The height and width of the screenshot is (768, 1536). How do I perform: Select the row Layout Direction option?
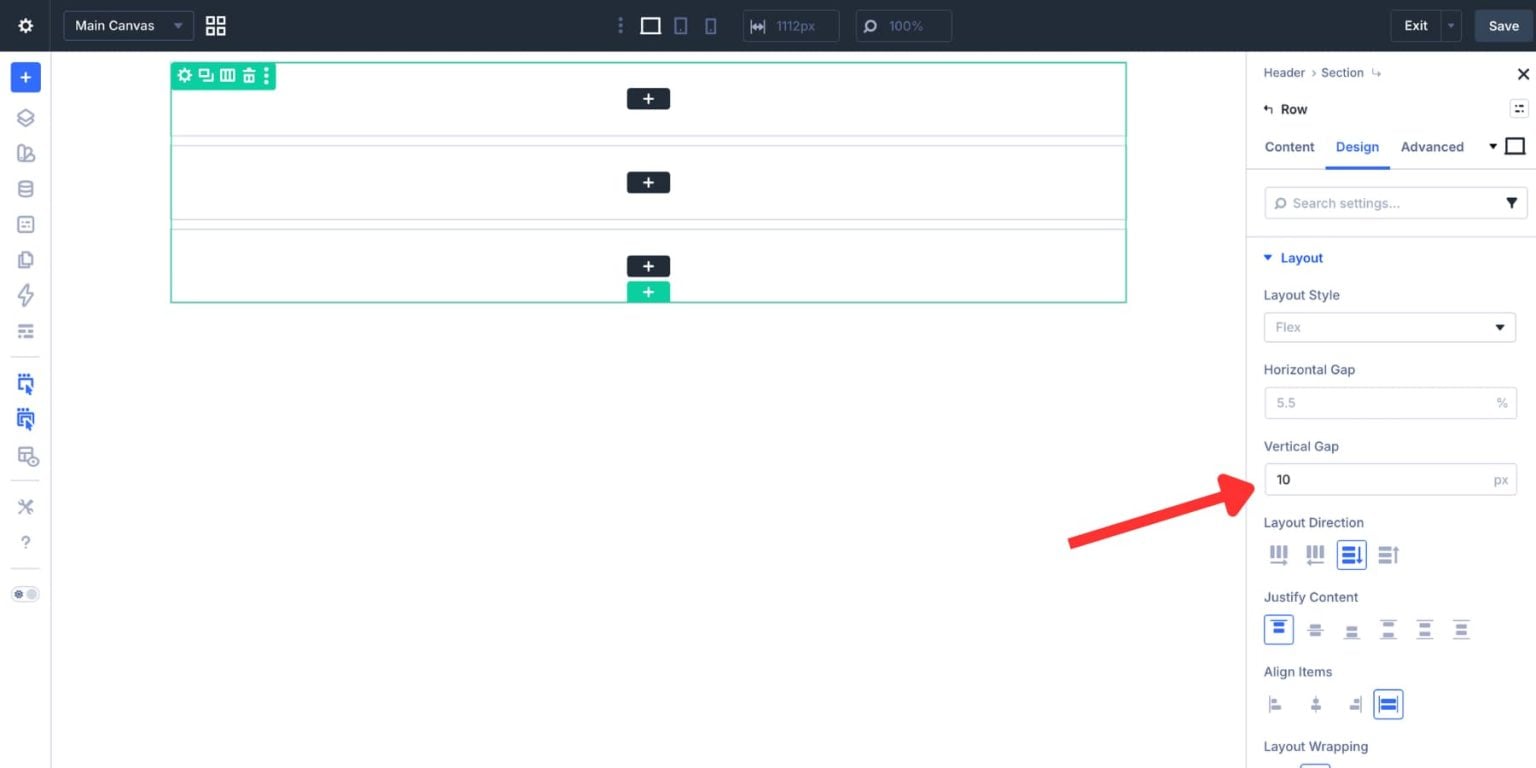pyautogui.click(x=1279, y=554)
